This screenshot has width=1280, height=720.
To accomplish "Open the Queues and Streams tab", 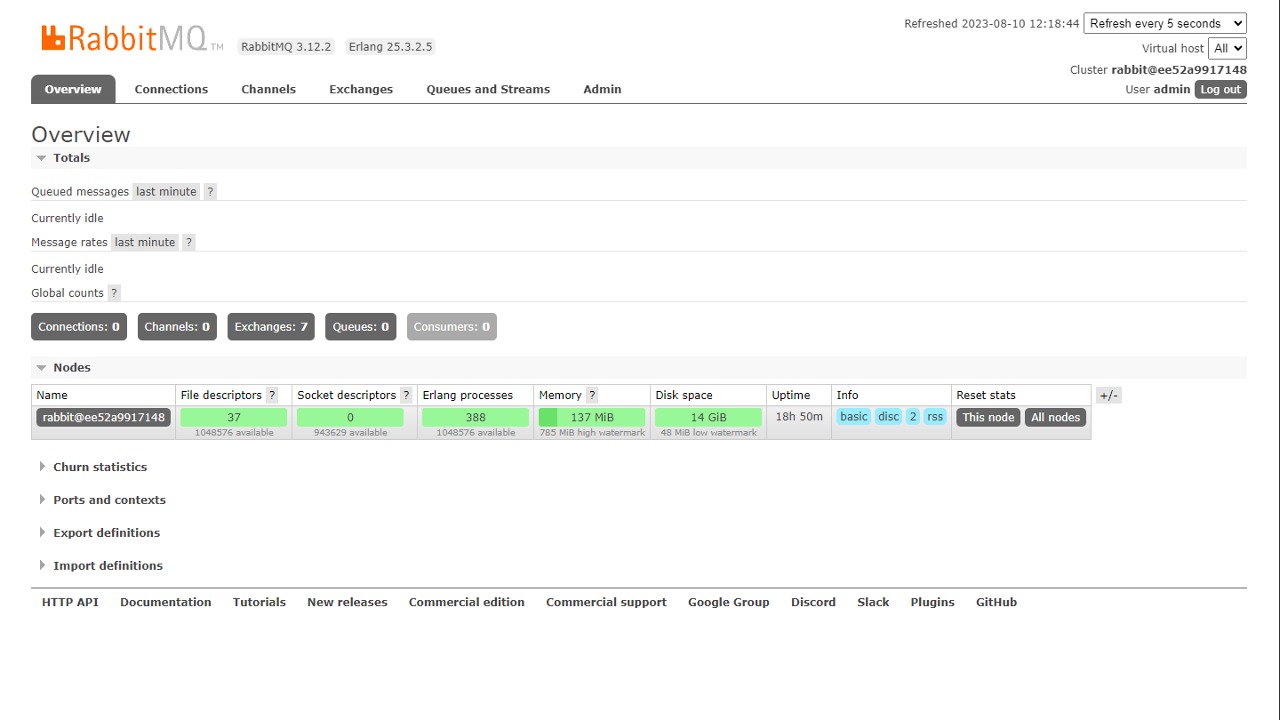I will click(488, 89).
